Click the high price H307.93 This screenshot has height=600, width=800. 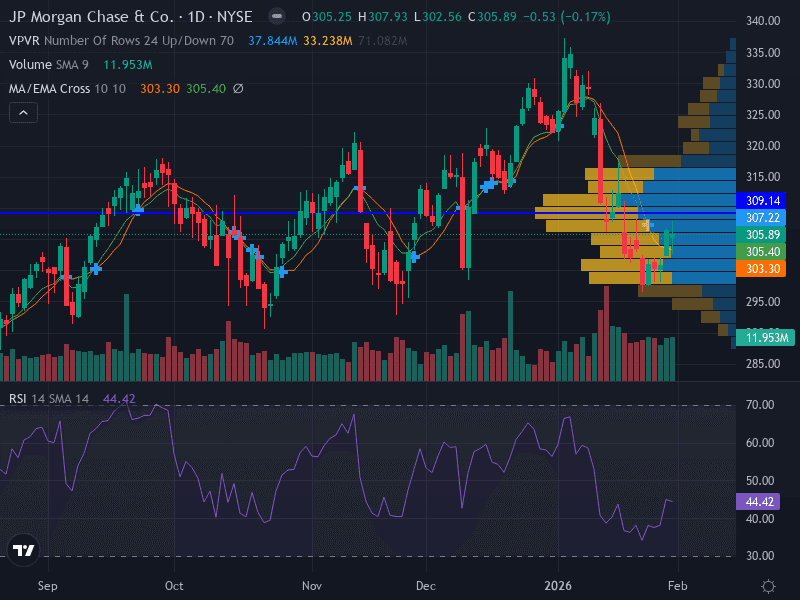tap(382, 17)
